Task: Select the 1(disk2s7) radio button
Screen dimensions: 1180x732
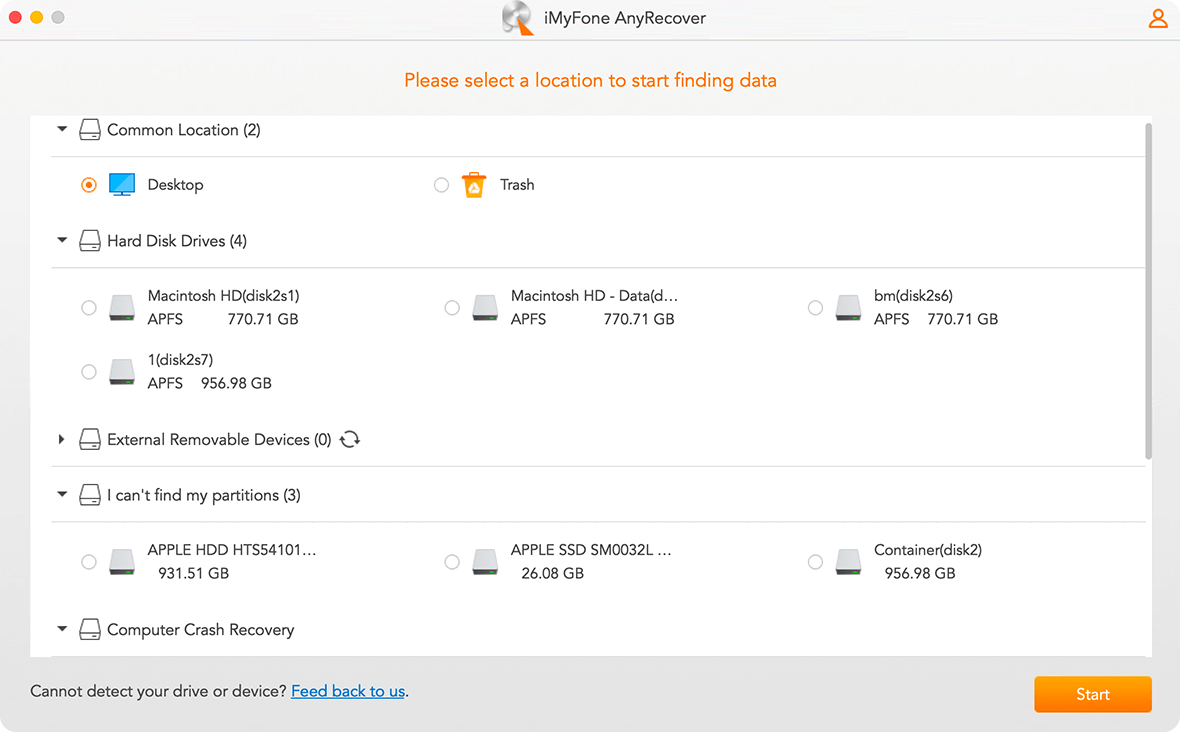Action: click(89, 372)
